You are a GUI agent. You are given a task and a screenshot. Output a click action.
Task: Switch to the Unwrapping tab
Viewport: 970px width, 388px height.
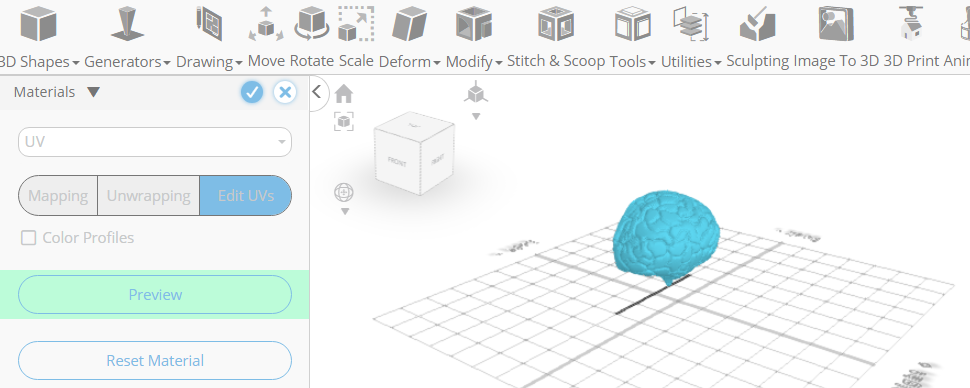[x=148, y=196]
